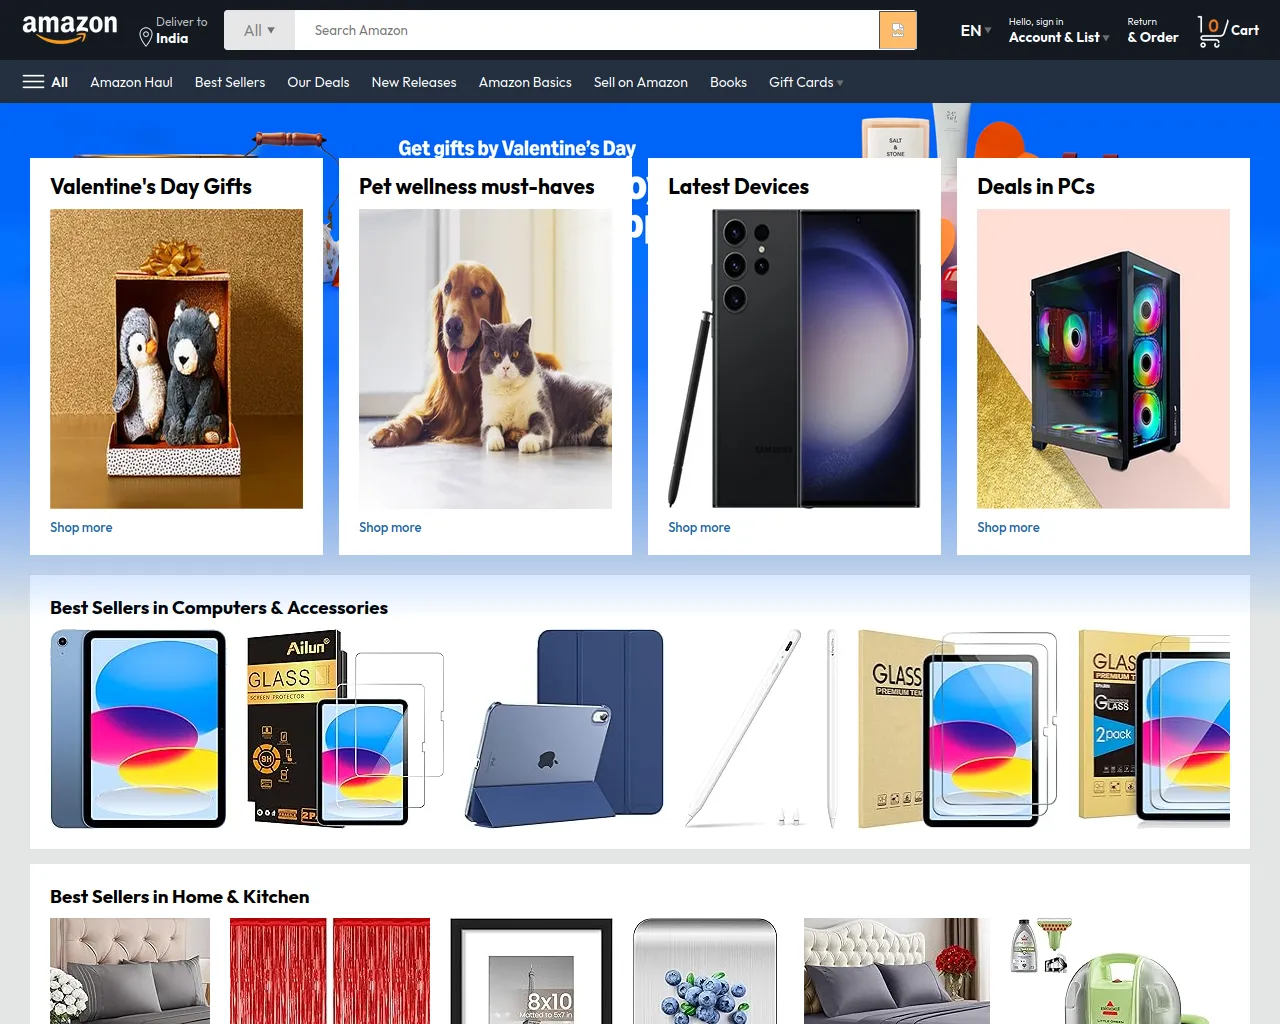
Task: Select the gray bedding with red roses product
Action: click(x=897, y=971)
